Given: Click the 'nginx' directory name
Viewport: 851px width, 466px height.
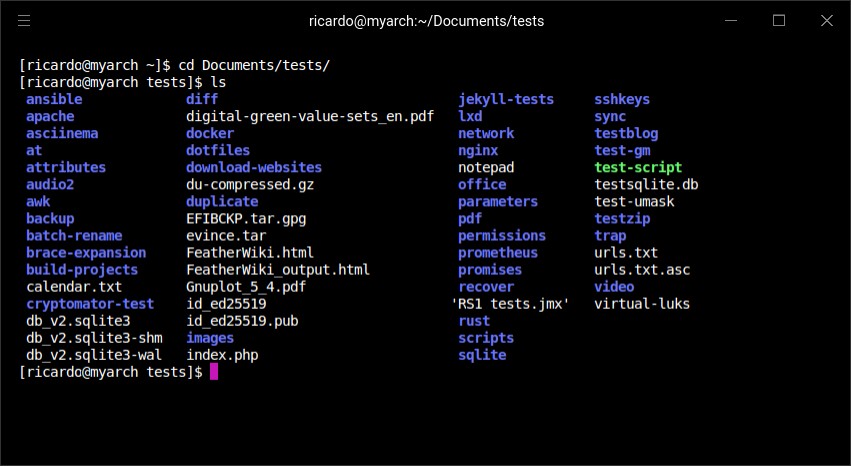Looking at the screenshot, I should pos(478,150).
